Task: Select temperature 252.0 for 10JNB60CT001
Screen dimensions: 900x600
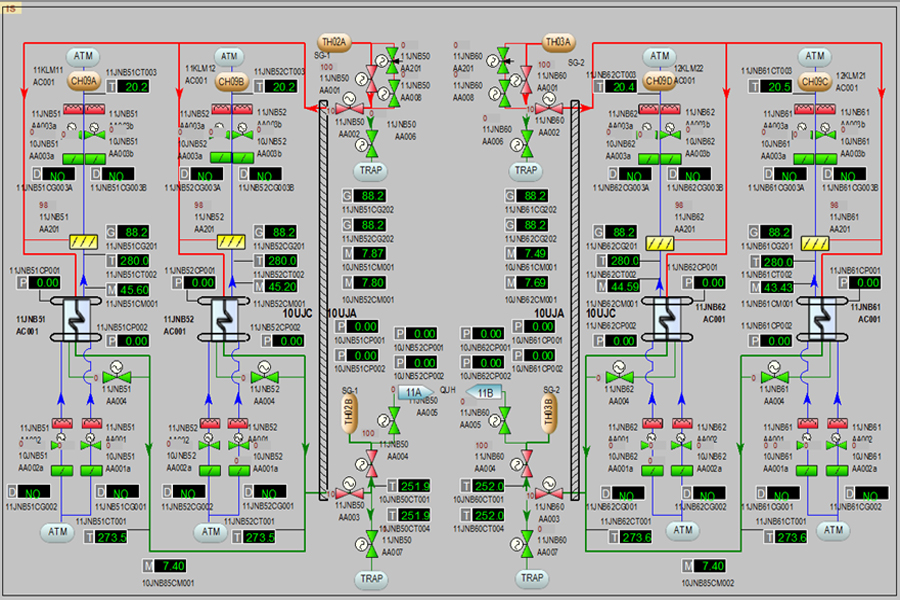Action: [x=488, y=486]
